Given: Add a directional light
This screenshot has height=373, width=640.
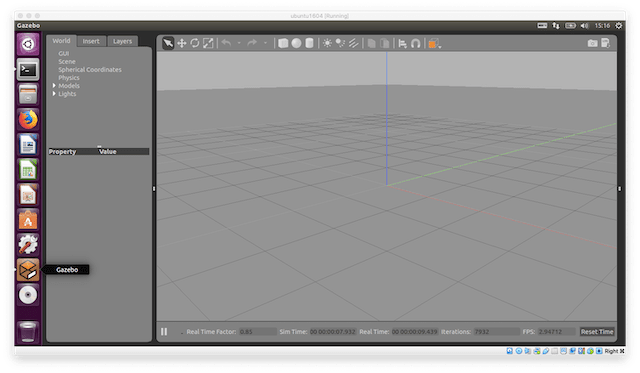Looking at the screenshot, I should coord(353,43).
